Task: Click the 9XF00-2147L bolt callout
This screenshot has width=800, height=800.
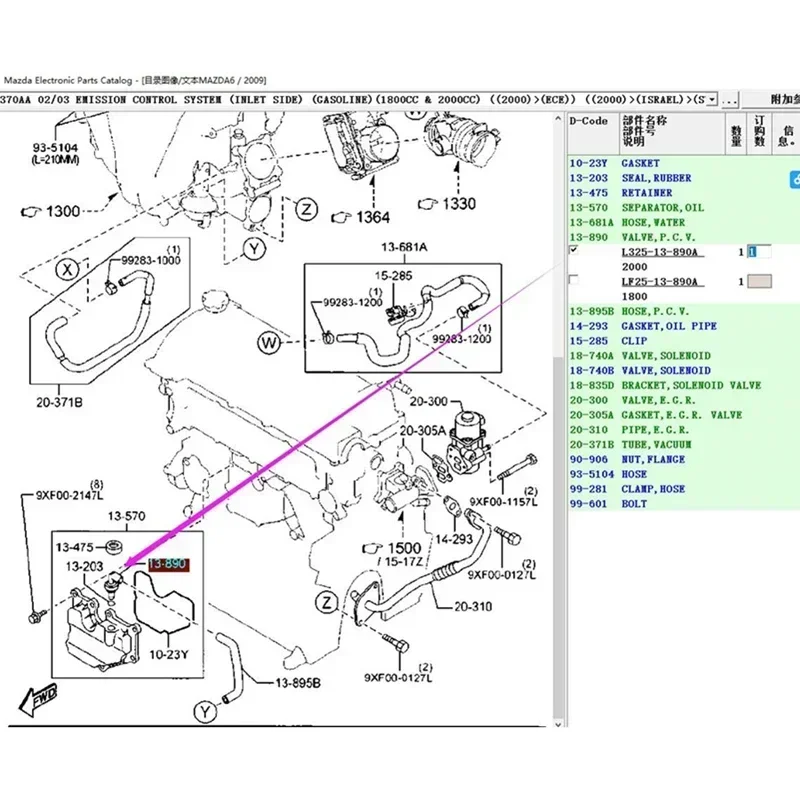Action: [69, 495]
